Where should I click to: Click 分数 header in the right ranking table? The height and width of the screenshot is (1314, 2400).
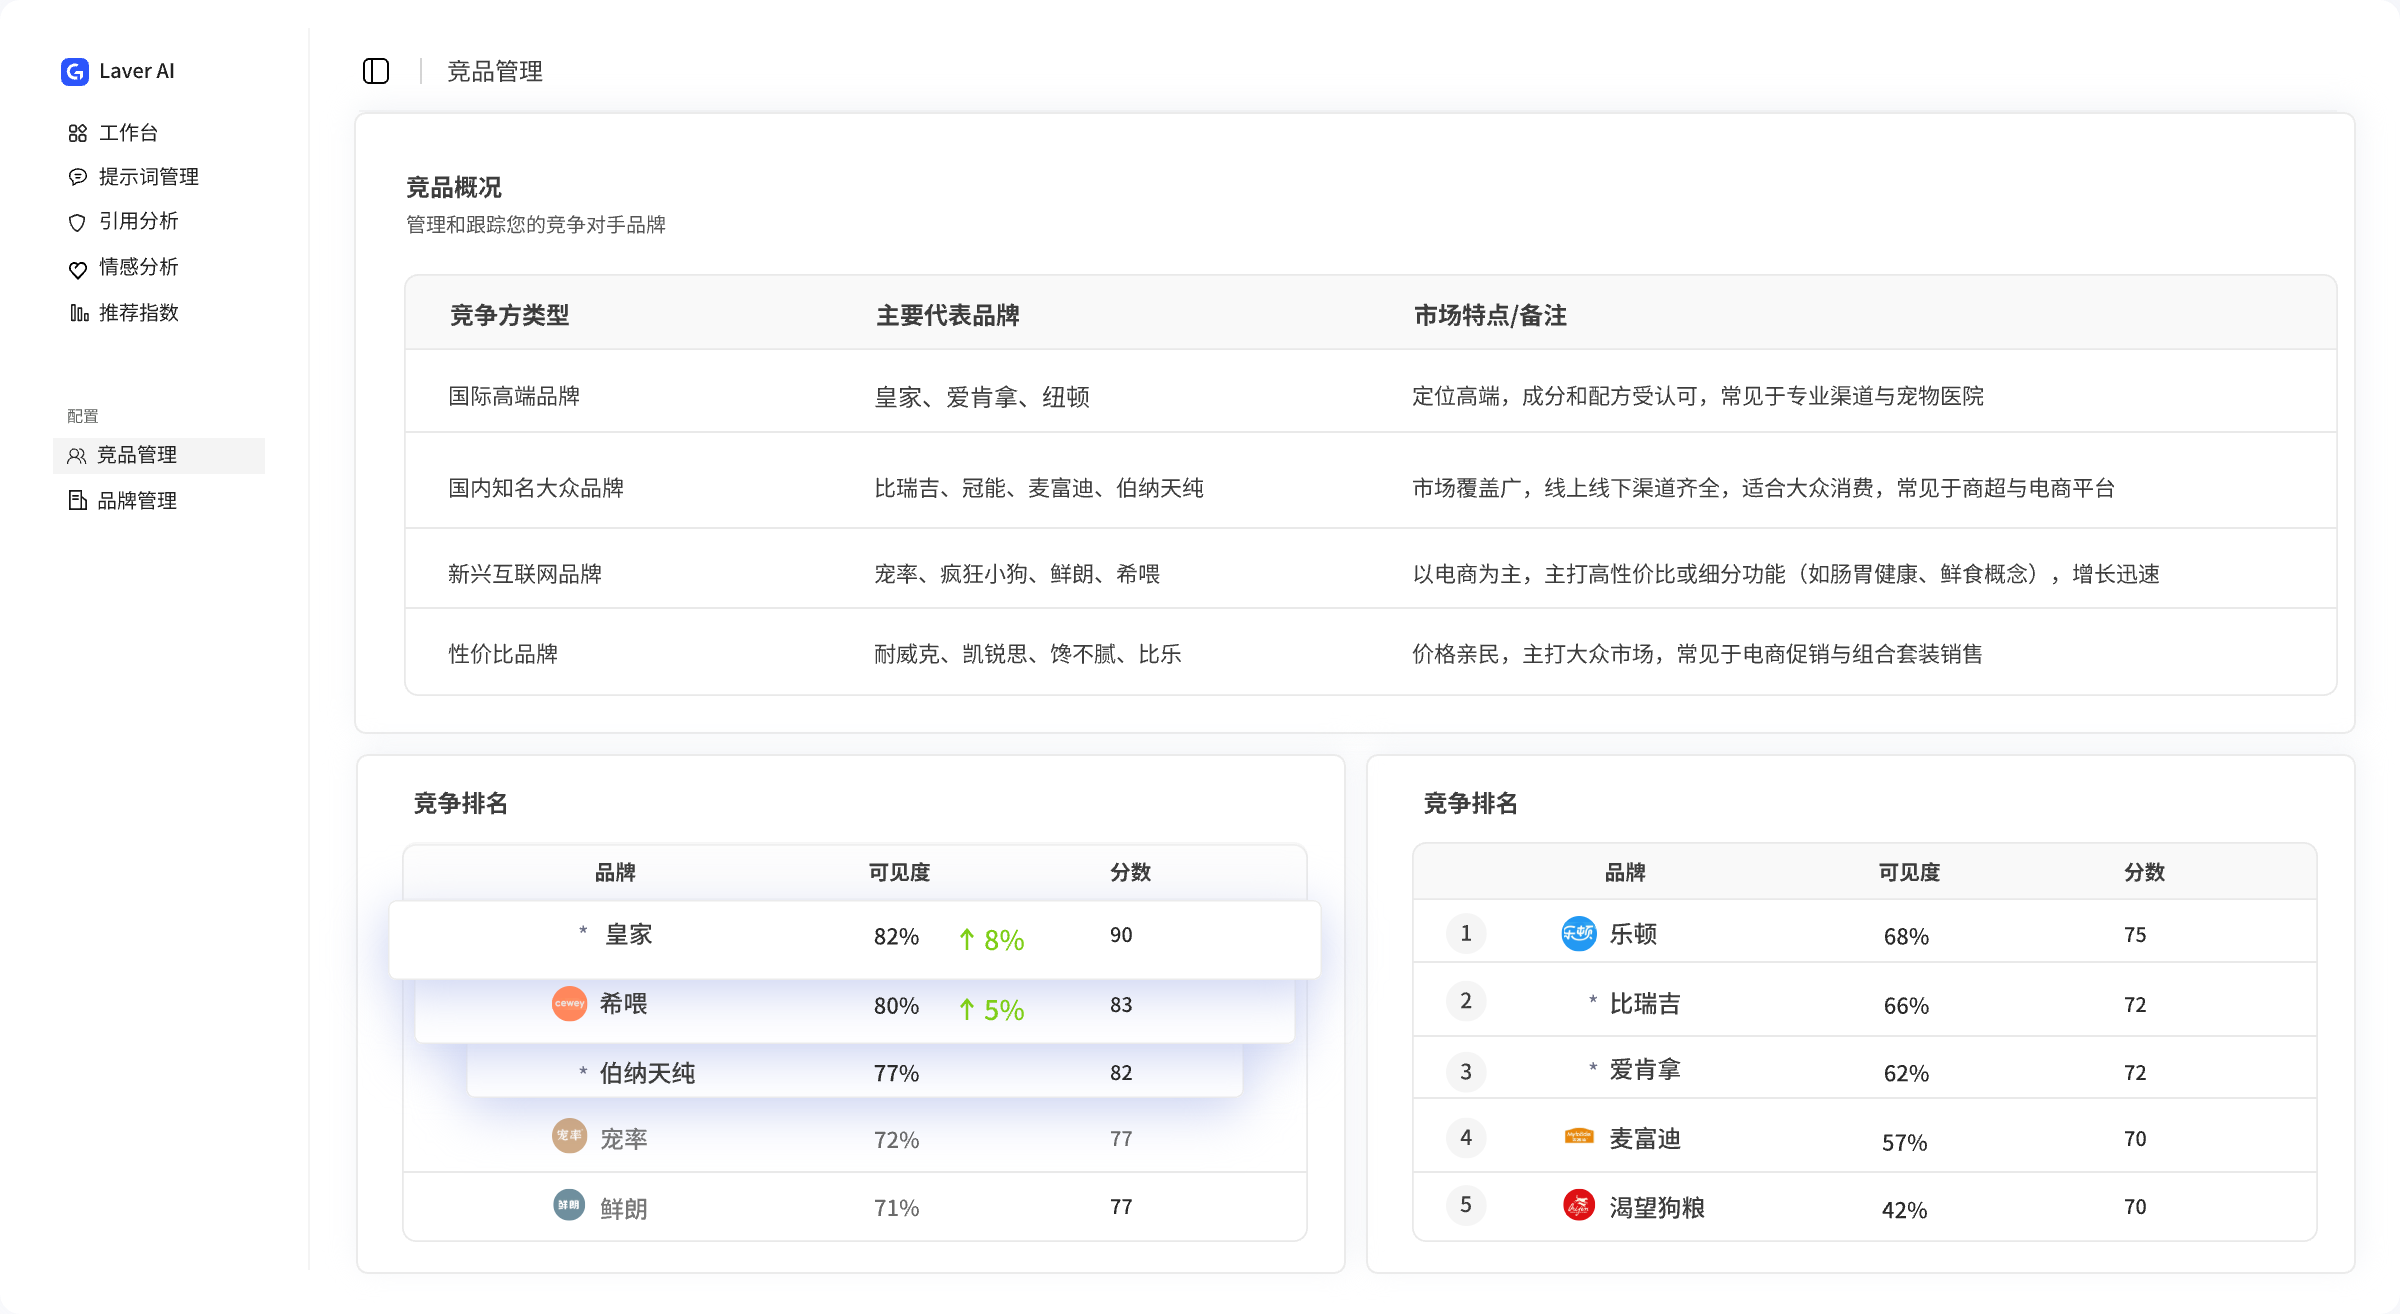pyautogui.click(x=2144, y=872)
